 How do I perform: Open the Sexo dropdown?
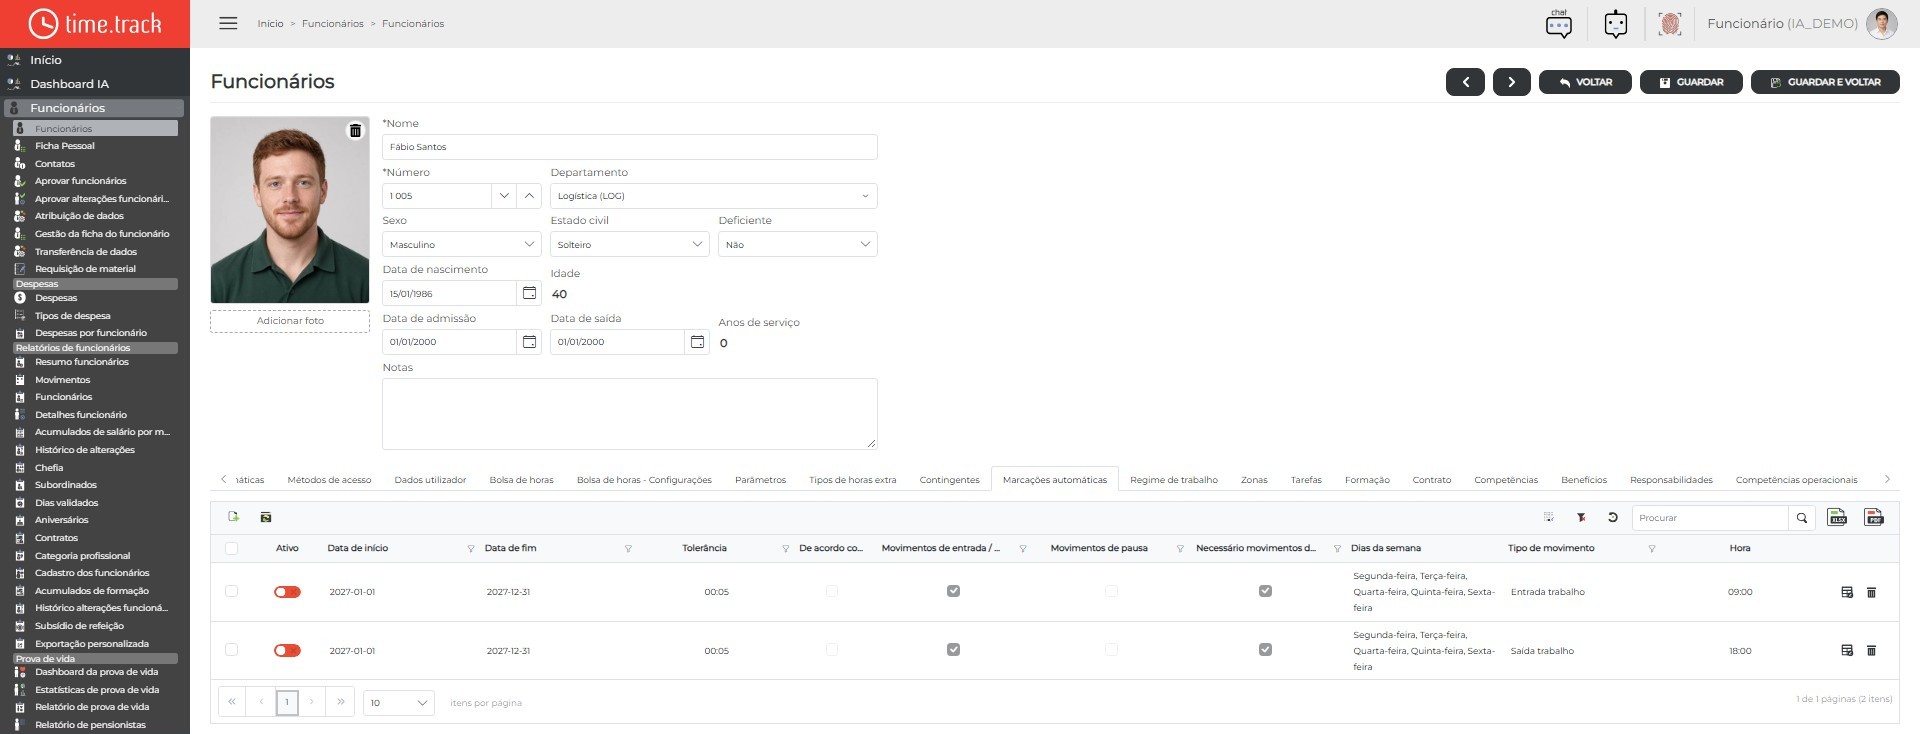point(462,244)
